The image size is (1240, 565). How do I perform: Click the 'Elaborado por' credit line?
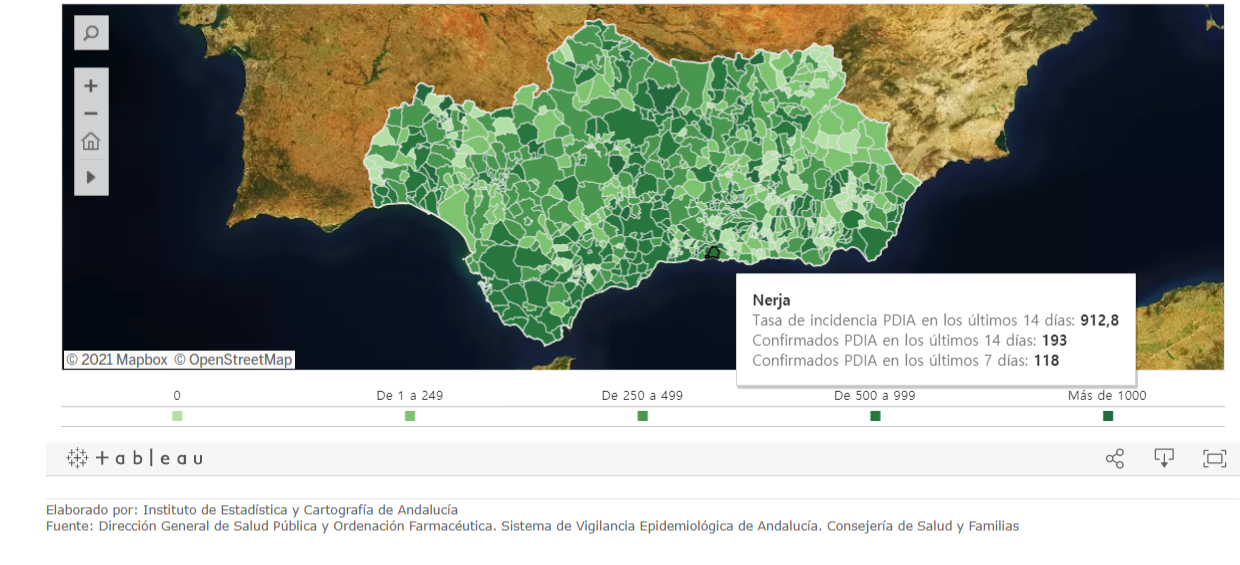pyautogui.click(x=252, y=509)
